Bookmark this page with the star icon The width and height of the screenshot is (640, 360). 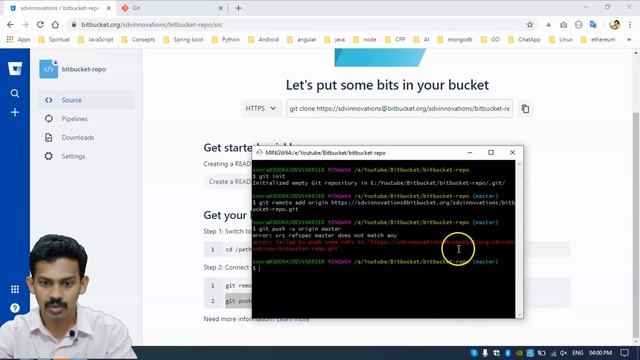pyautogui.click(x=530, y=25)
